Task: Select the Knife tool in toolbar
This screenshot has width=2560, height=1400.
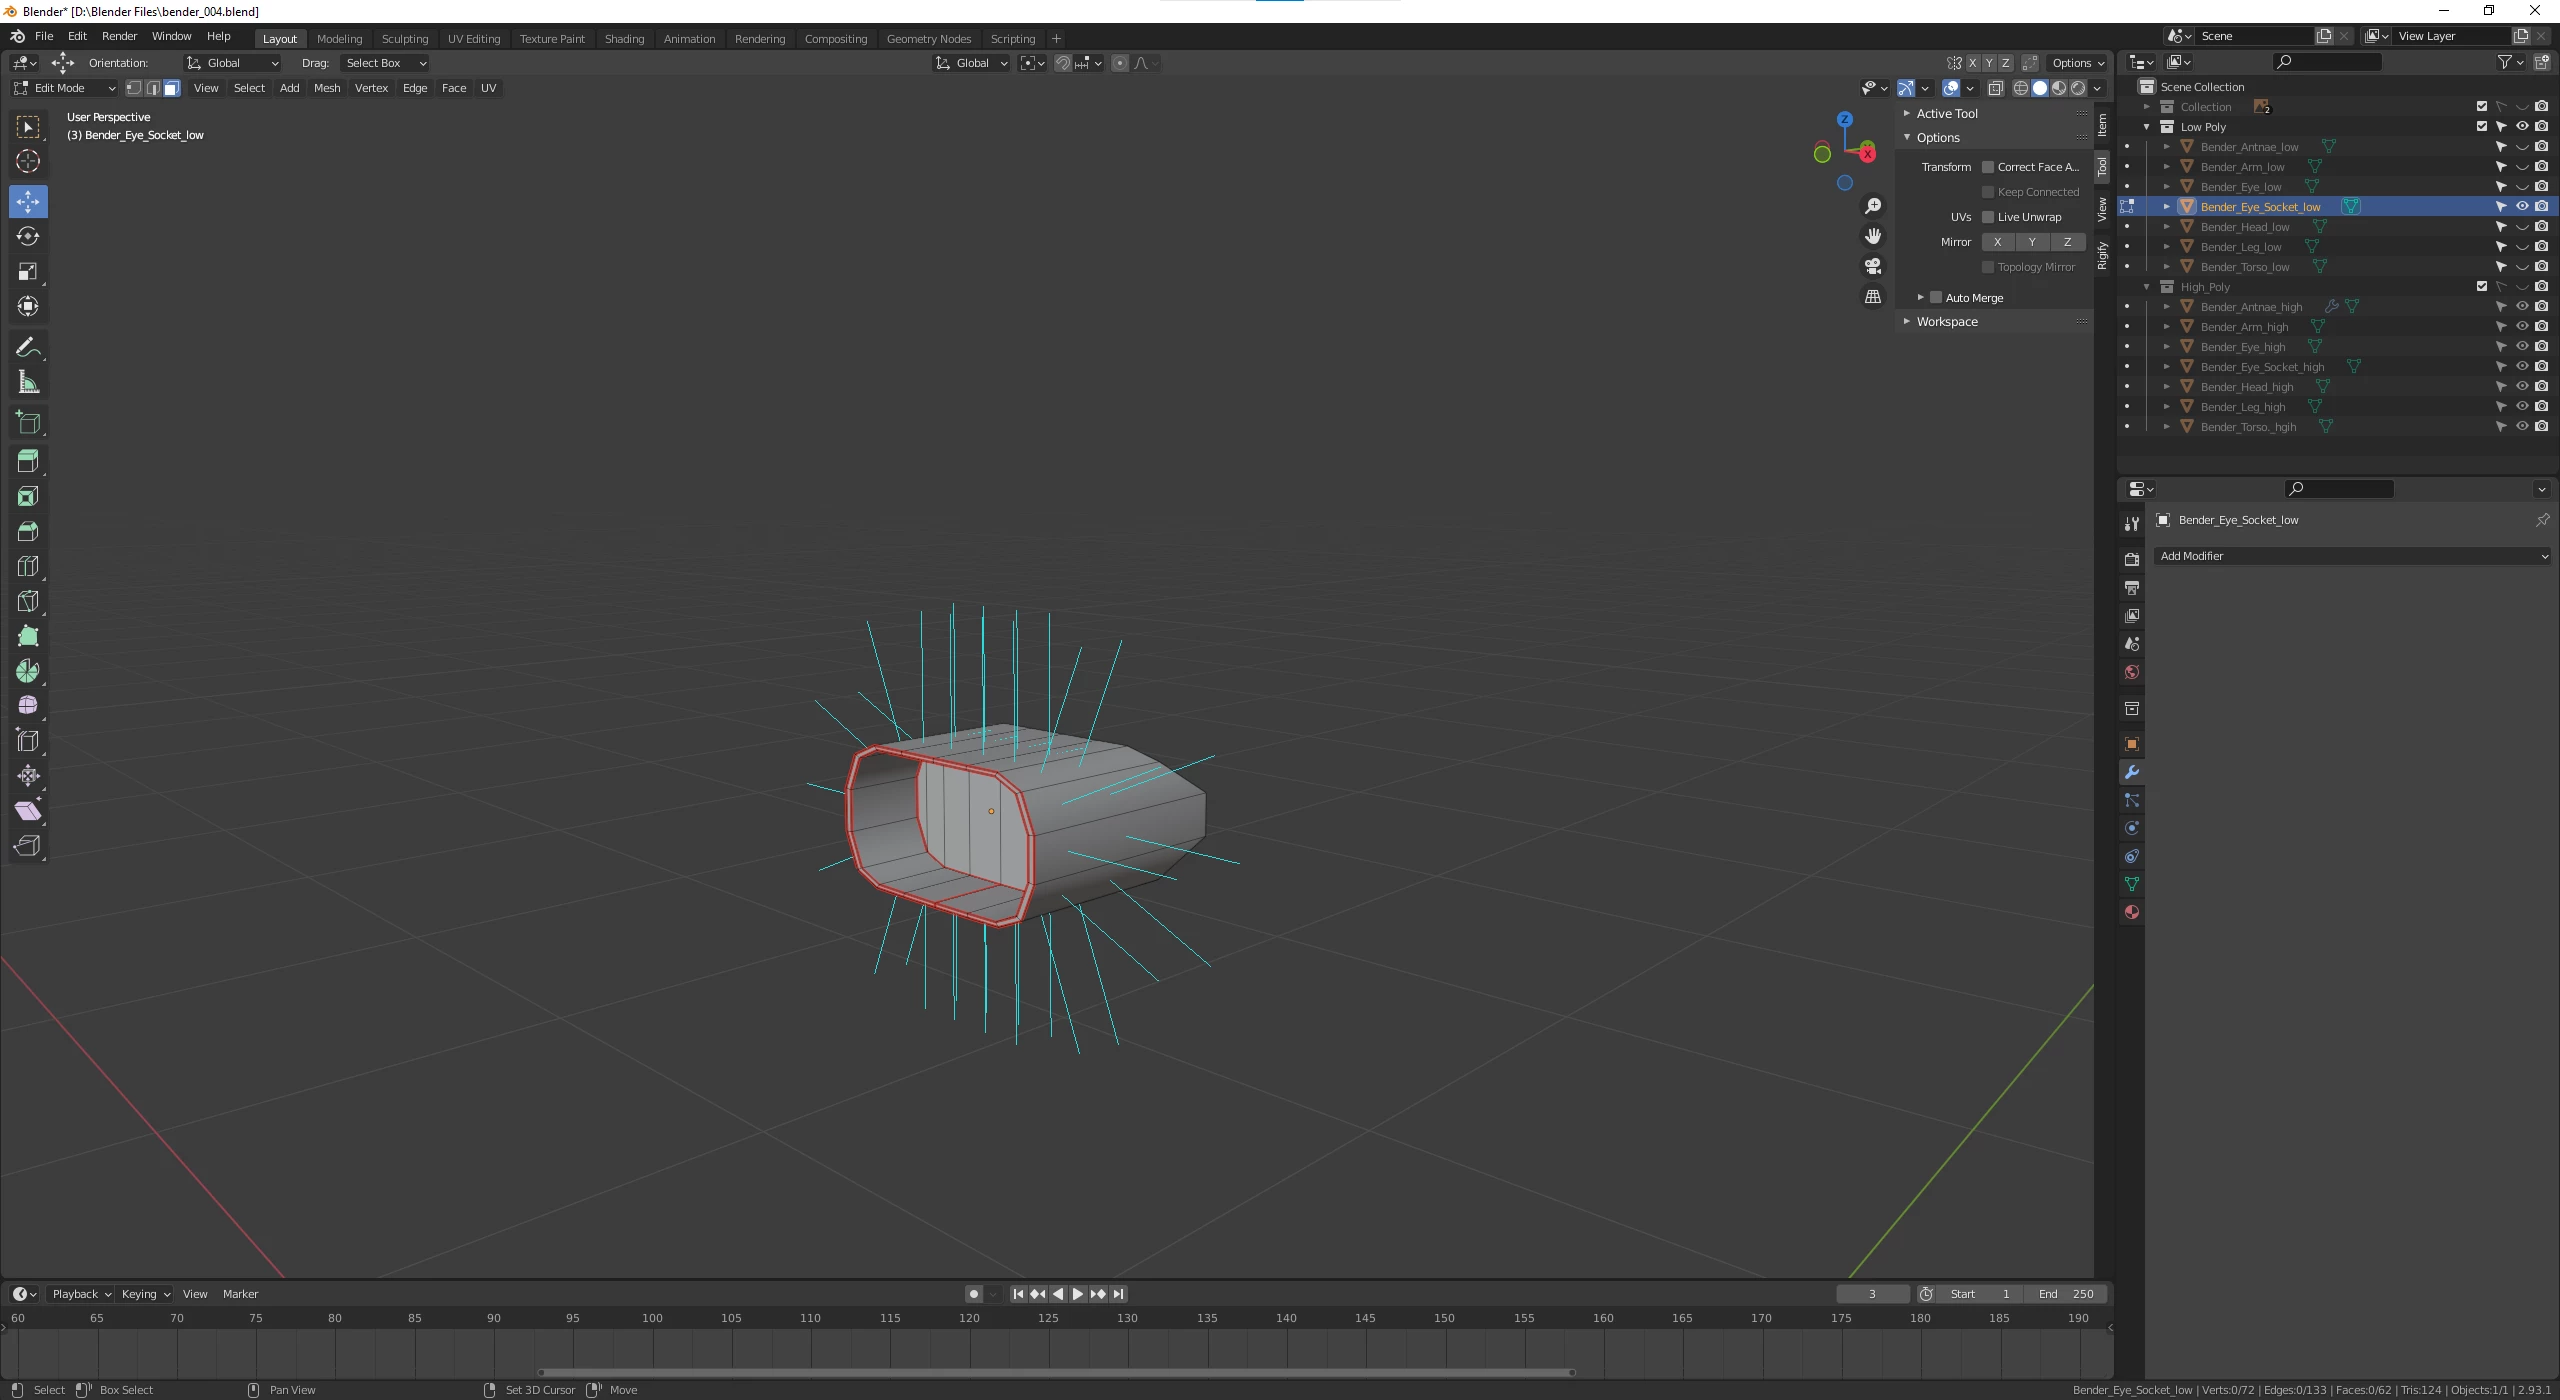Action: tap(28, 601)
